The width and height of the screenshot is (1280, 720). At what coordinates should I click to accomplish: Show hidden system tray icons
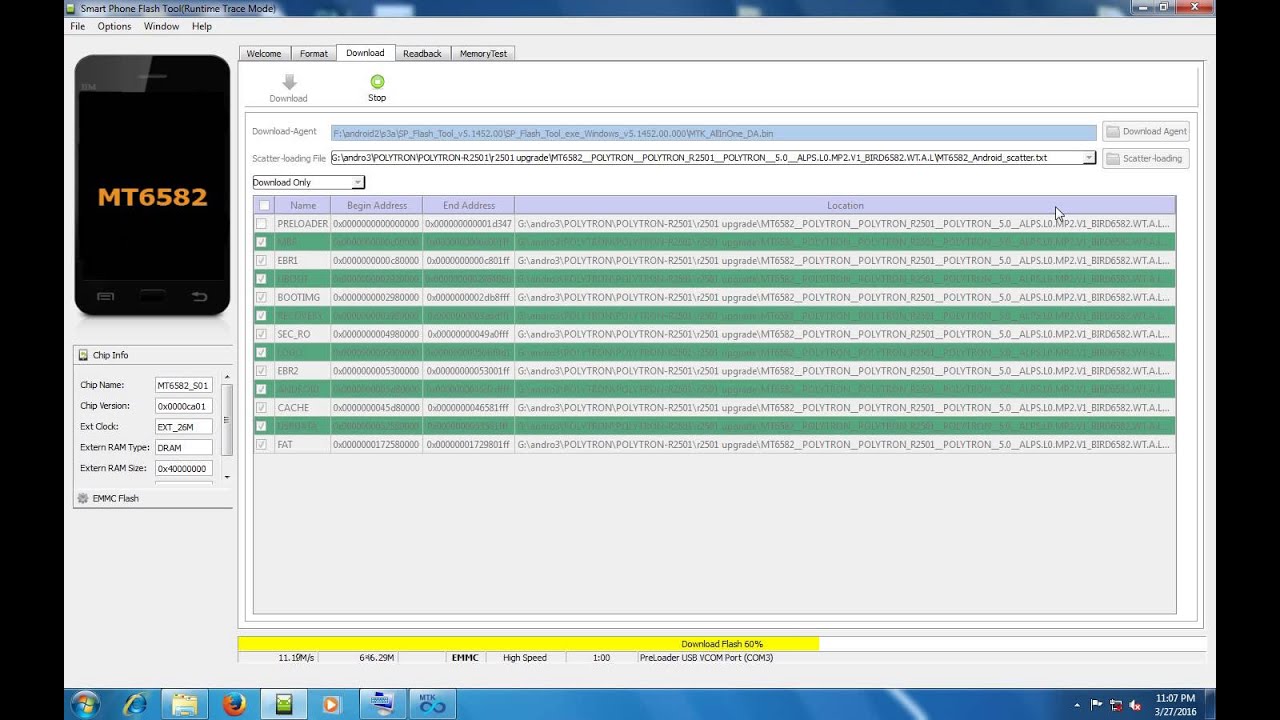coord(1078,704)
